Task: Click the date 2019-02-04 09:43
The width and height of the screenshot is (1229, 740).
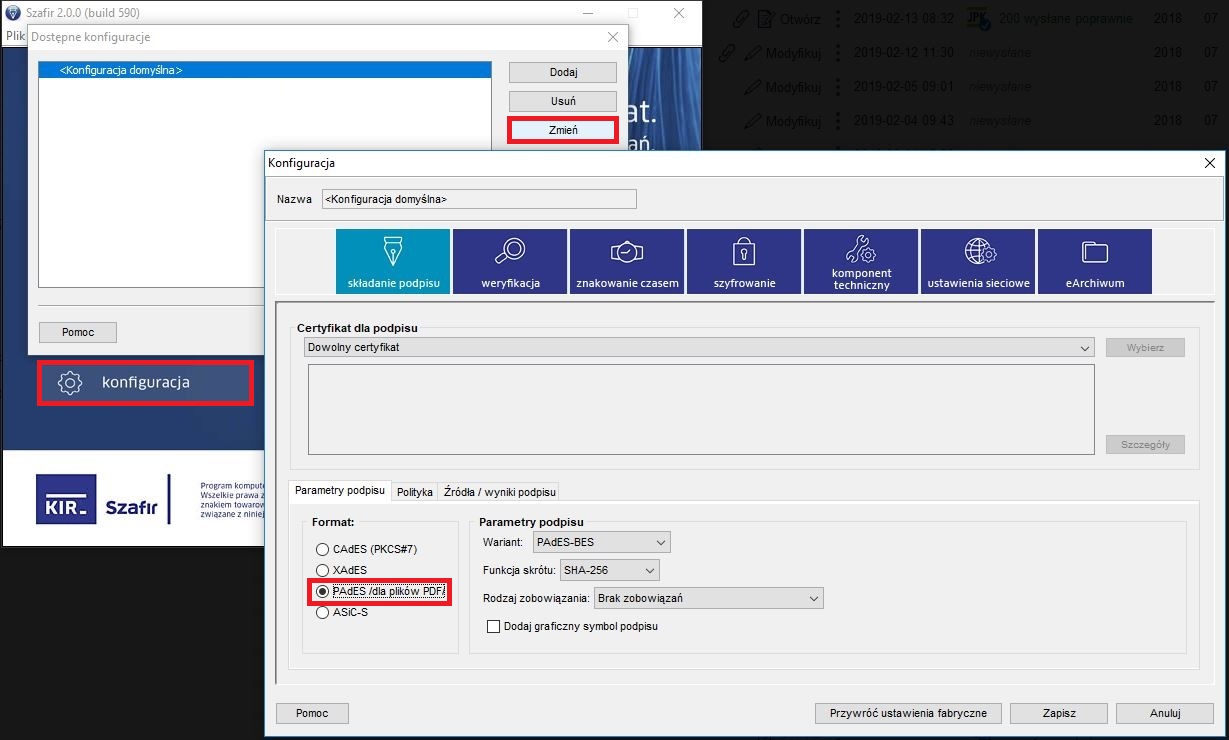Action: click(x=904, y=121)
